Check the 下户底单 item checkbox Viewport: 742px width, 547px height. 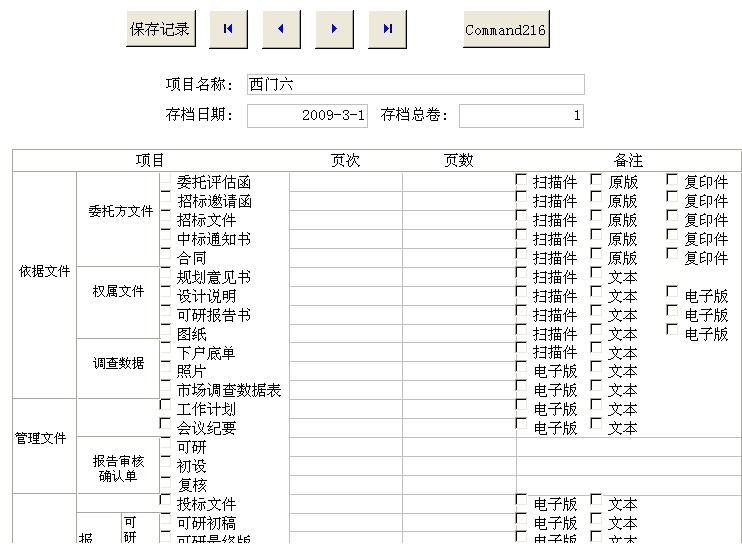click(x=165, y=348)
